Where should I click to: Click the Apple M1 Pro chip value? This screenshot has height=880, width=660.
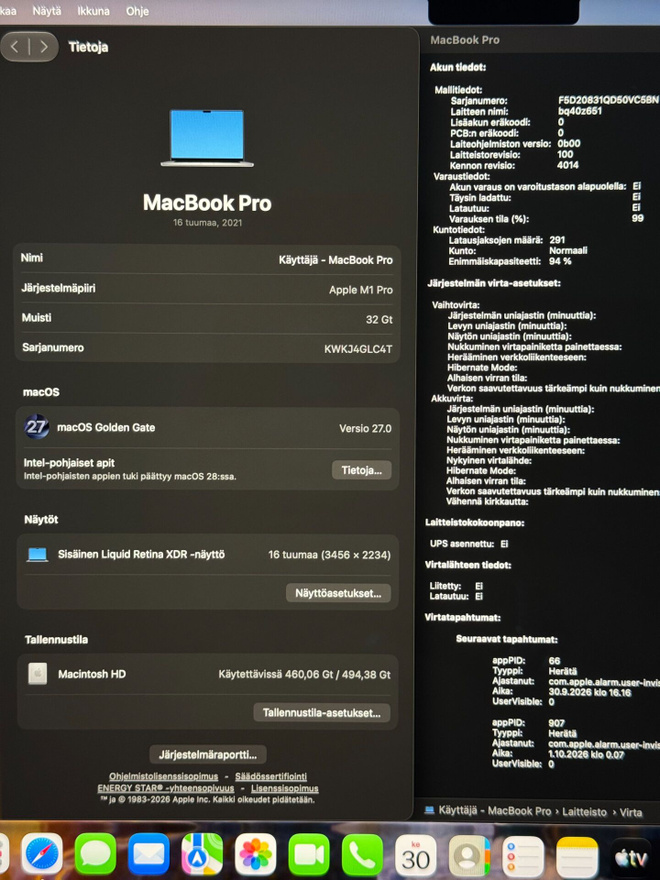click(361, 290)
